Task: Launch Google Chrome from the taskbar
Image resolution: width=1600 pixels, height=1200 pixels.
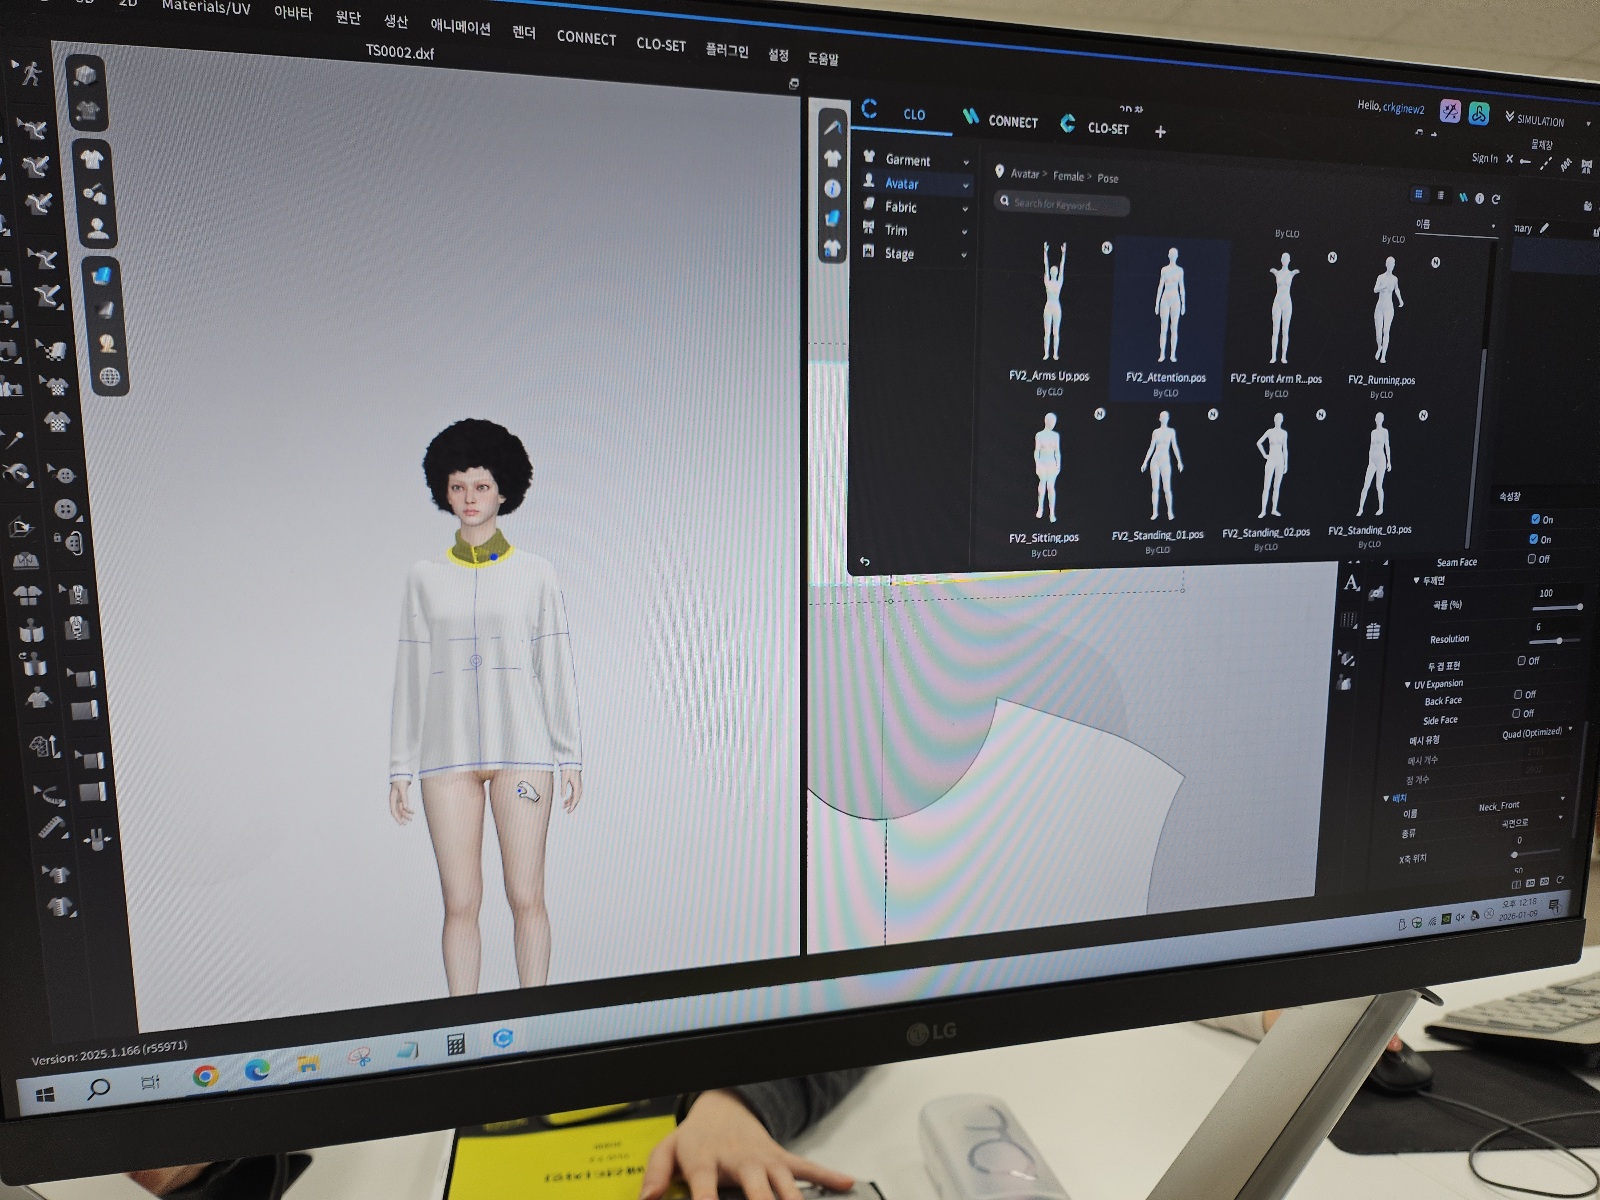Action: click(x=206, y=1076)
